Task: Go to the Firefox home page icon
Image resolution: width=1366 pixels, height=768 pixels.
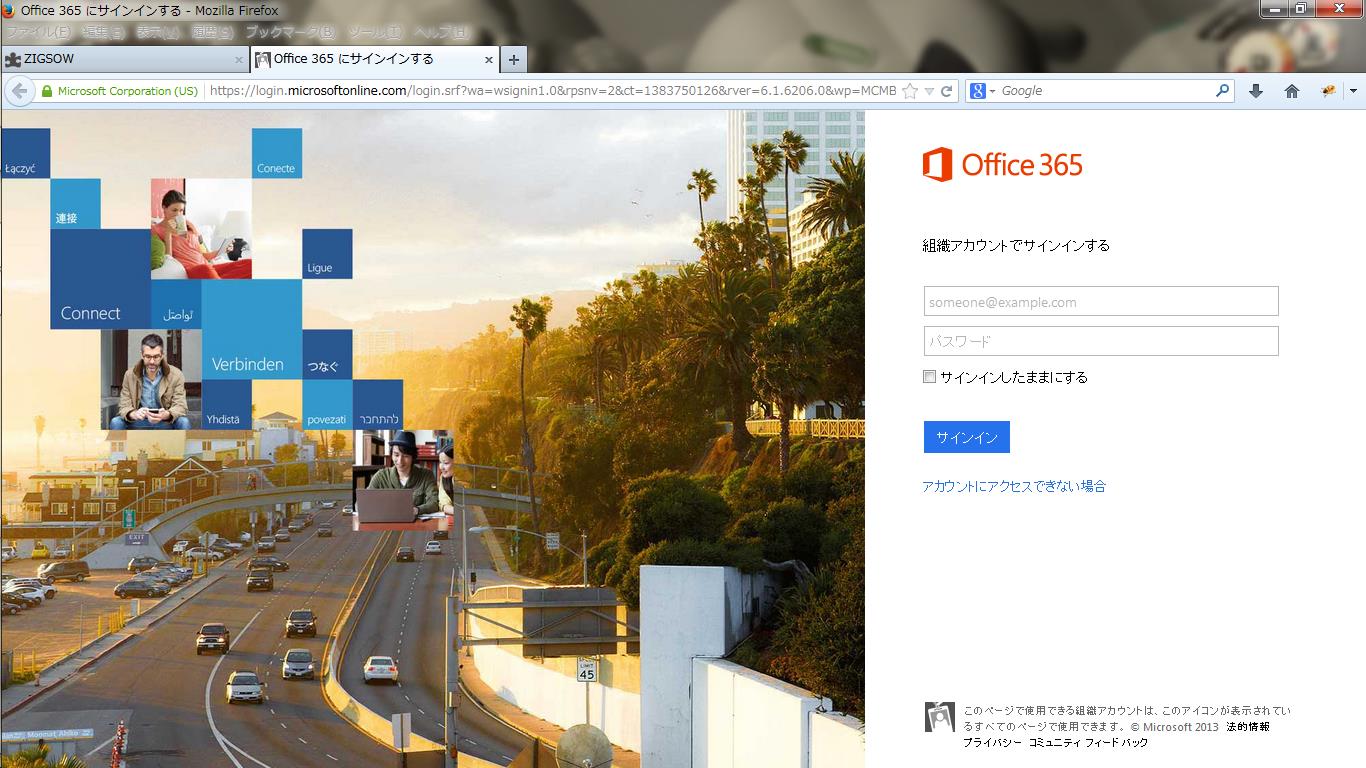Action: [x=1291, y=91]
